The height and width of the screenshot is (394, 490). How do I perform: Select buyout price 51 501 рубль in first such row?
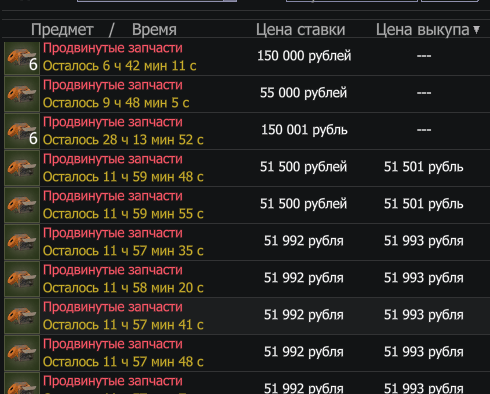[x=423, y=167]
